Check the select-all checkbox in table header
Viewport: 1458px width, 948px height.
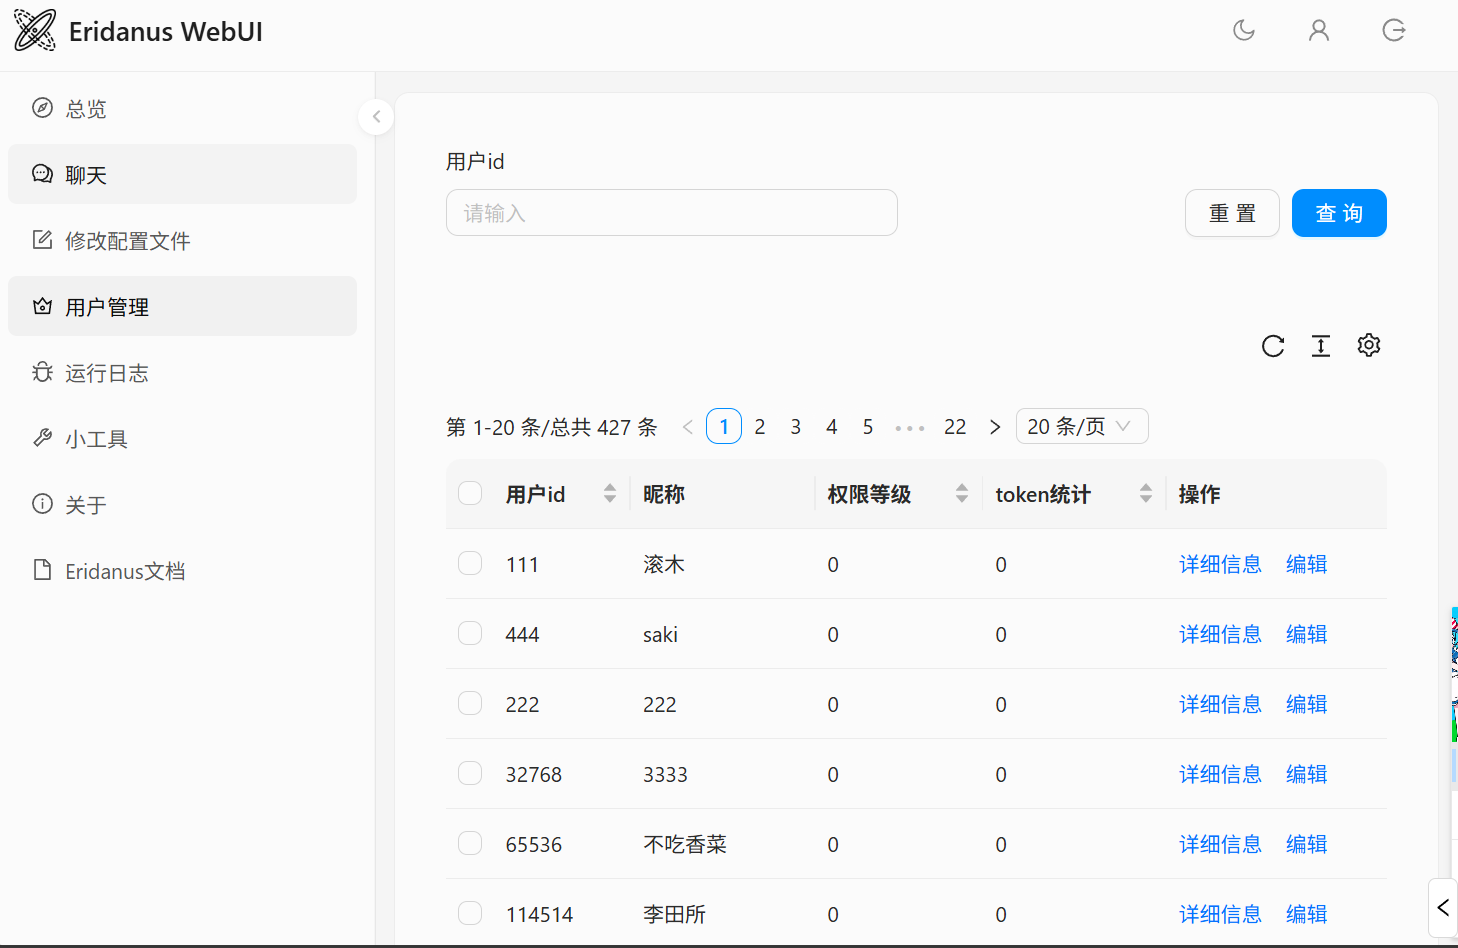(470, 493)
